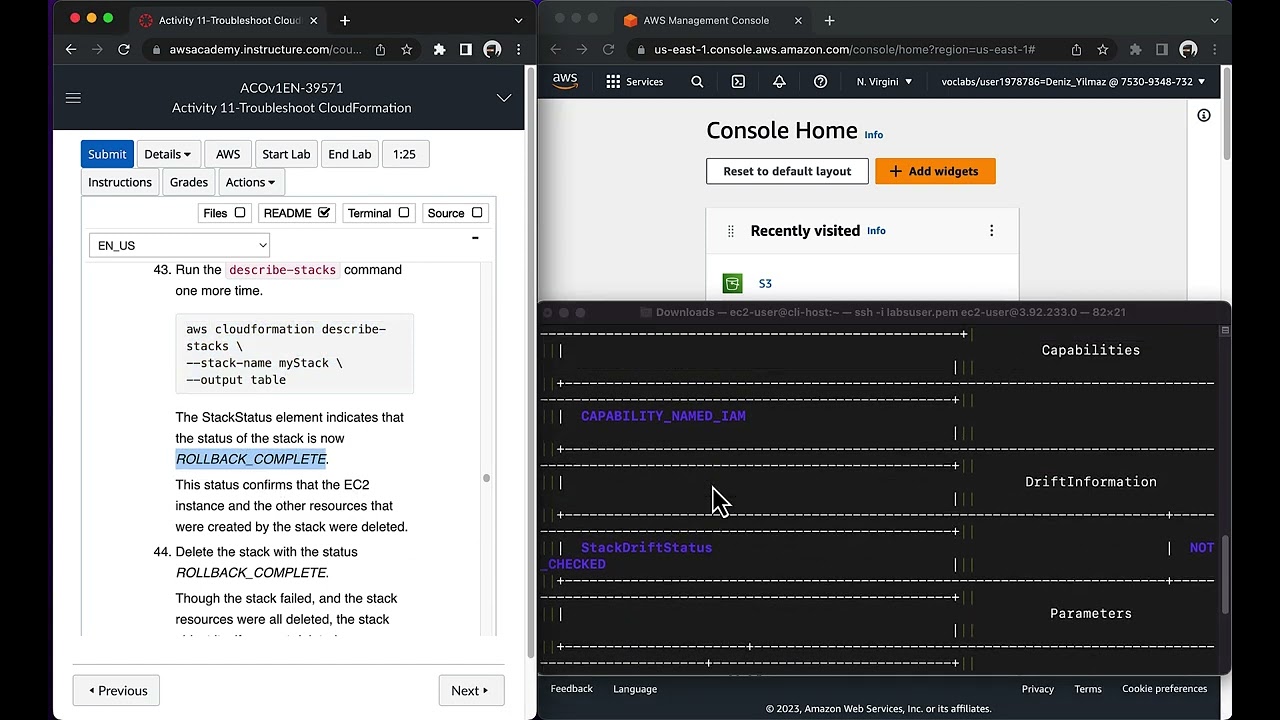The height and width of the screenshot is (720, 1280).
Task: Open a new tab in left browser
Action: tap(344, 20)
